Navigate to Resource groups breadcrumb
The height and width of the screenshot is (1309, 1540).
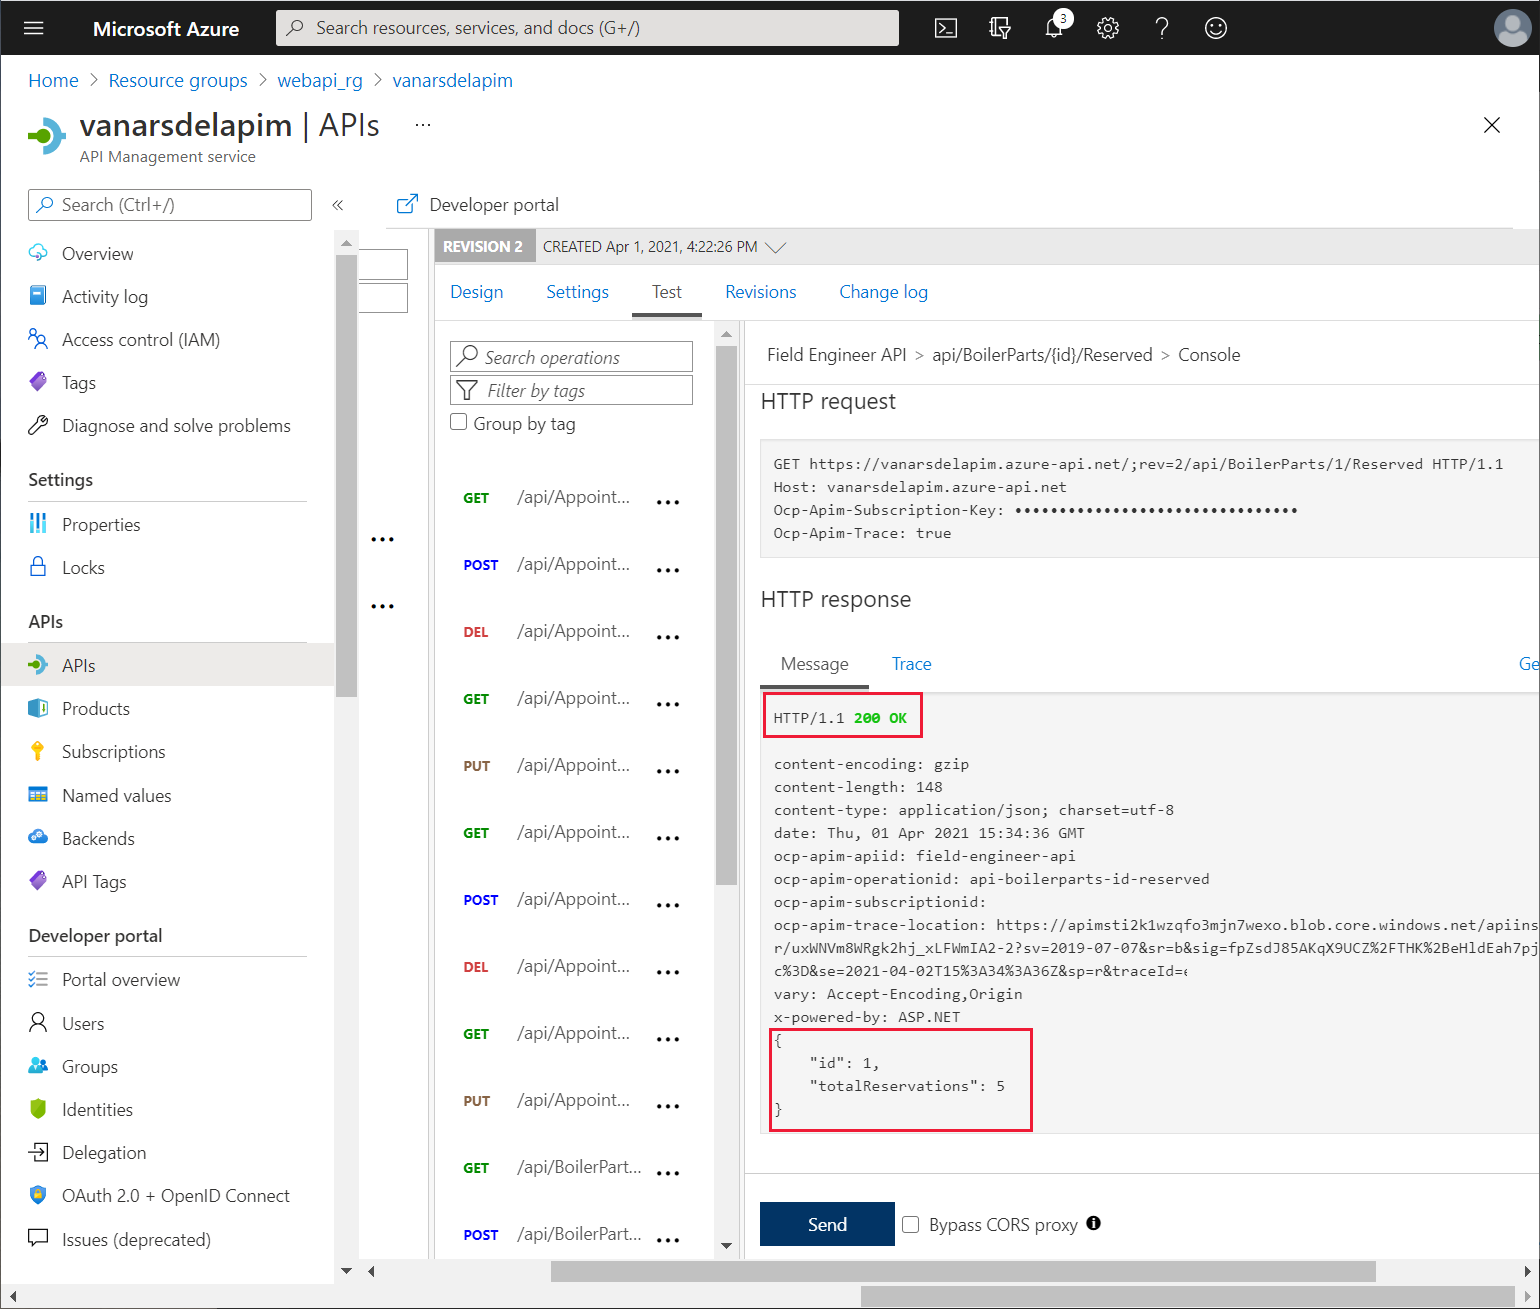click(x=178, y=81)
